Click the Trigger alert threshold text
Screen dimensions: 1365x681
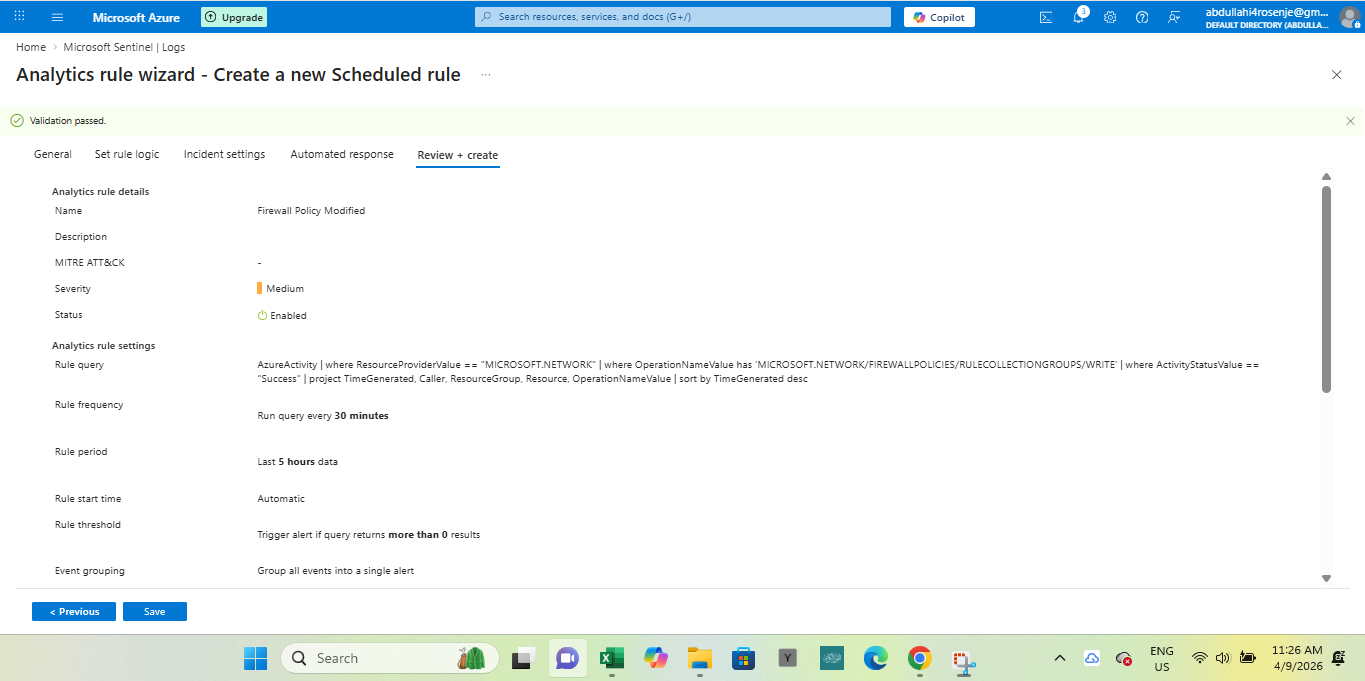click(369, 535)
